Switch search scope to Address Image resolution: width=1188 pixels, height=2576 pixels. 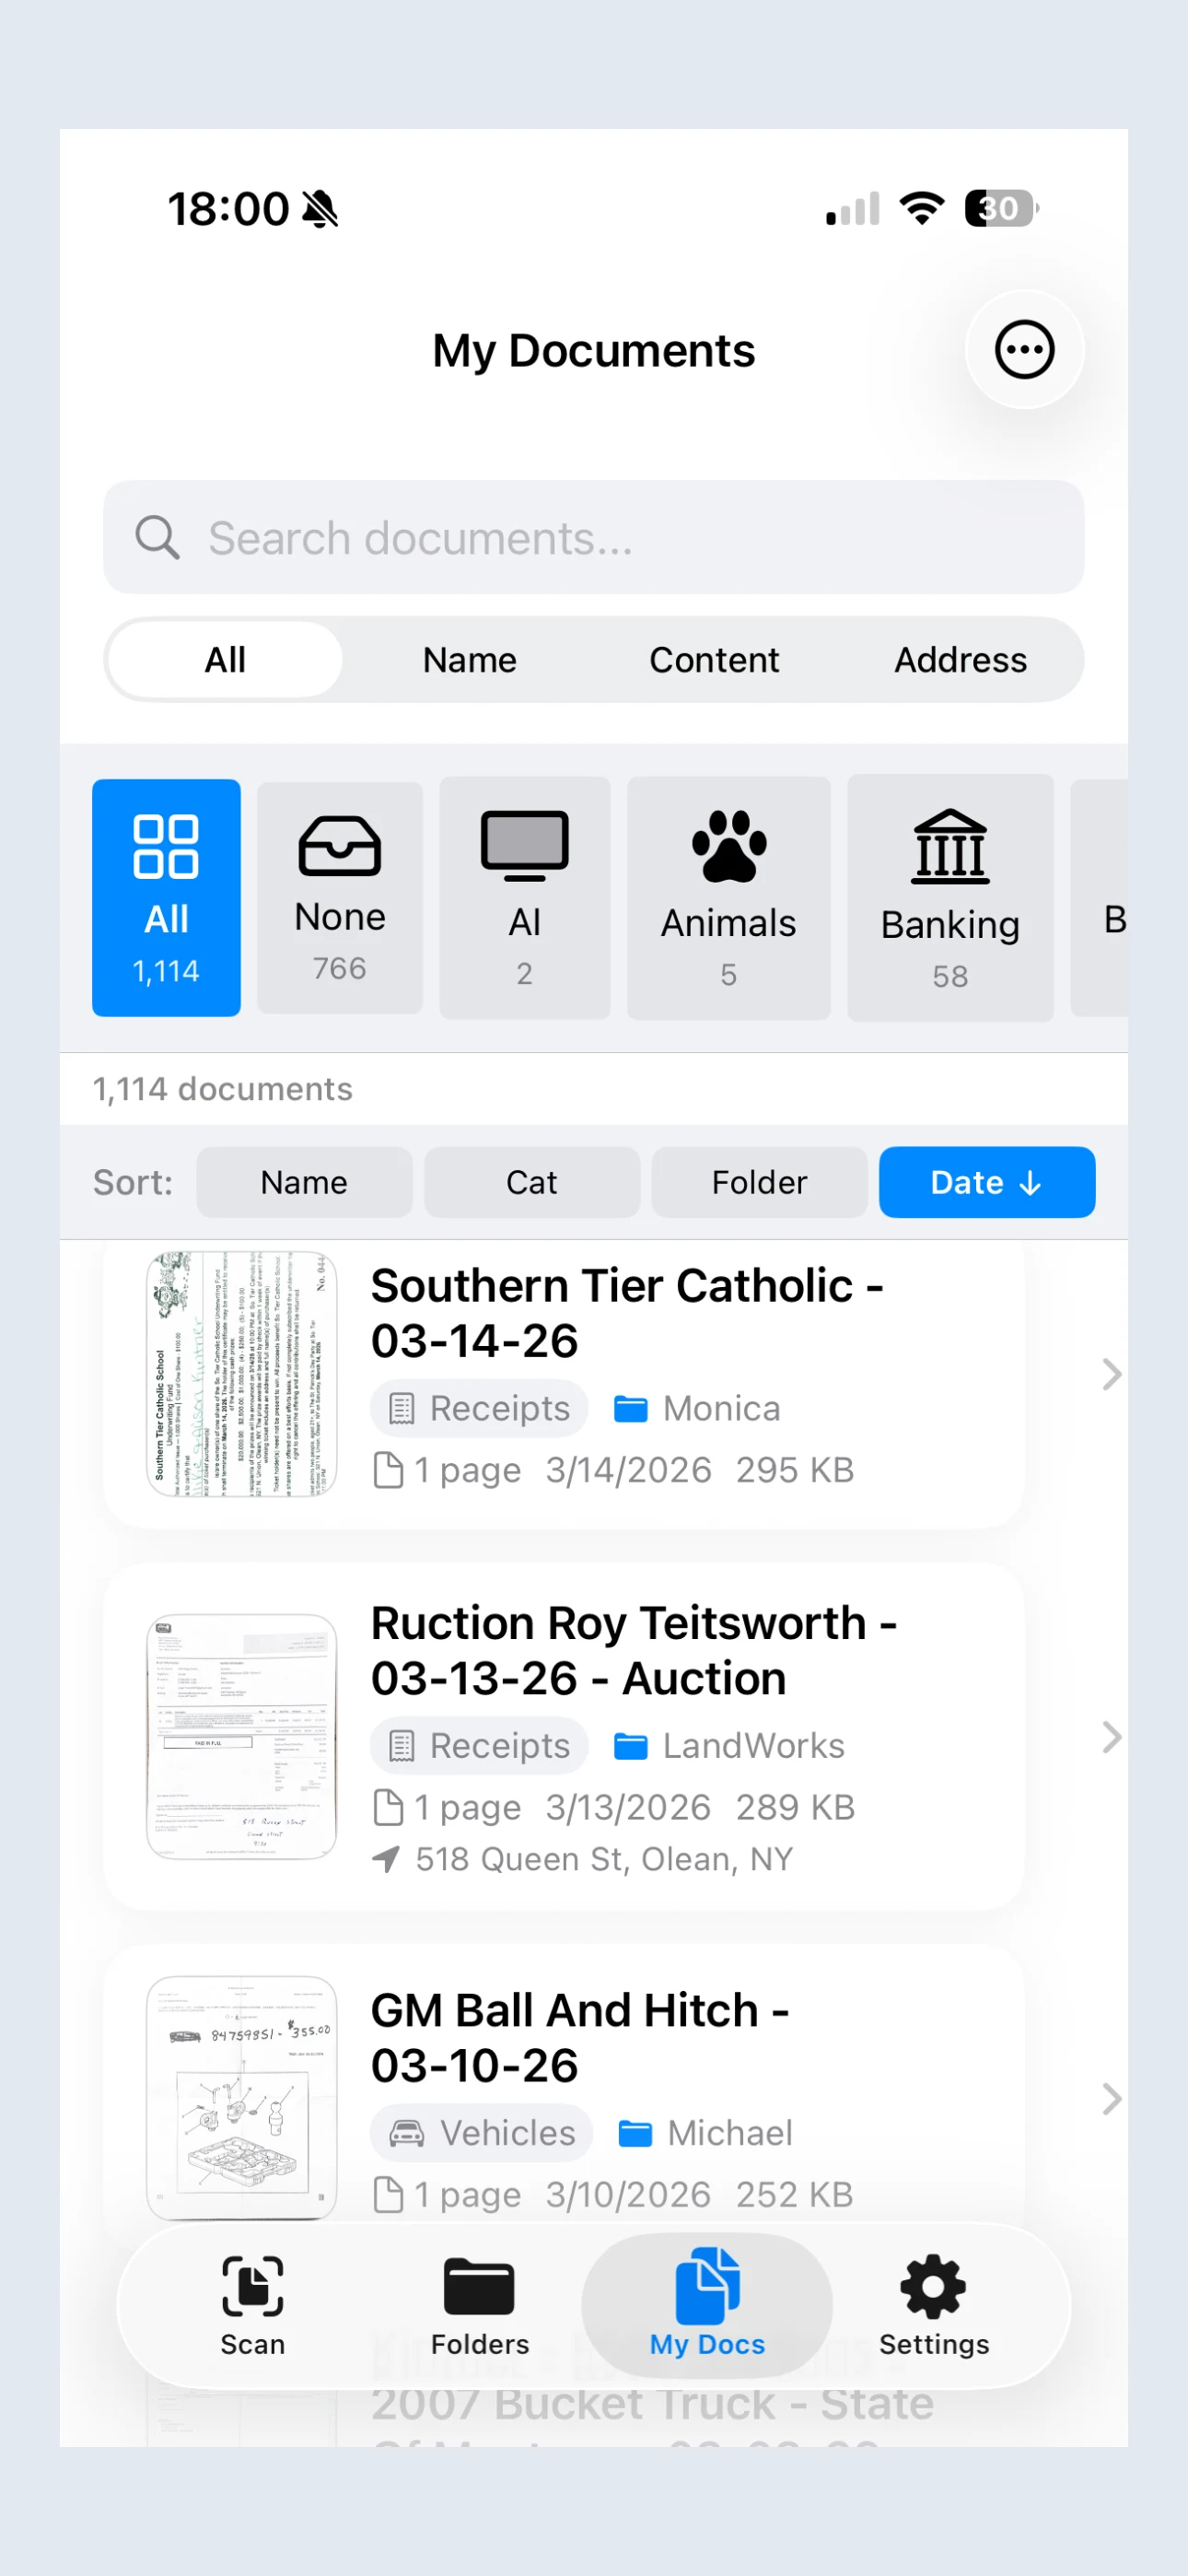click(960, 660)
